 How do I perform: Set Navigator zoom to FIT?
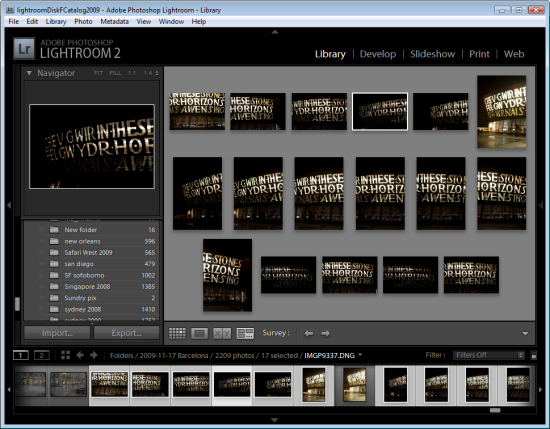pos(99,73)
